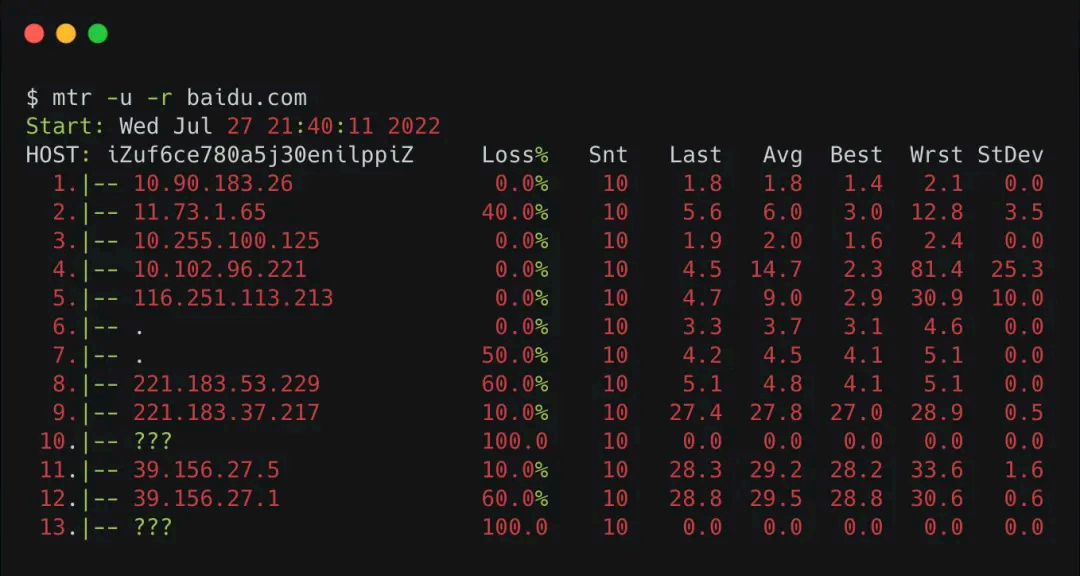Click the mtr -u -r baidu.com command
This screenshot has width=1080, height=576.
(x=179, y=98)
